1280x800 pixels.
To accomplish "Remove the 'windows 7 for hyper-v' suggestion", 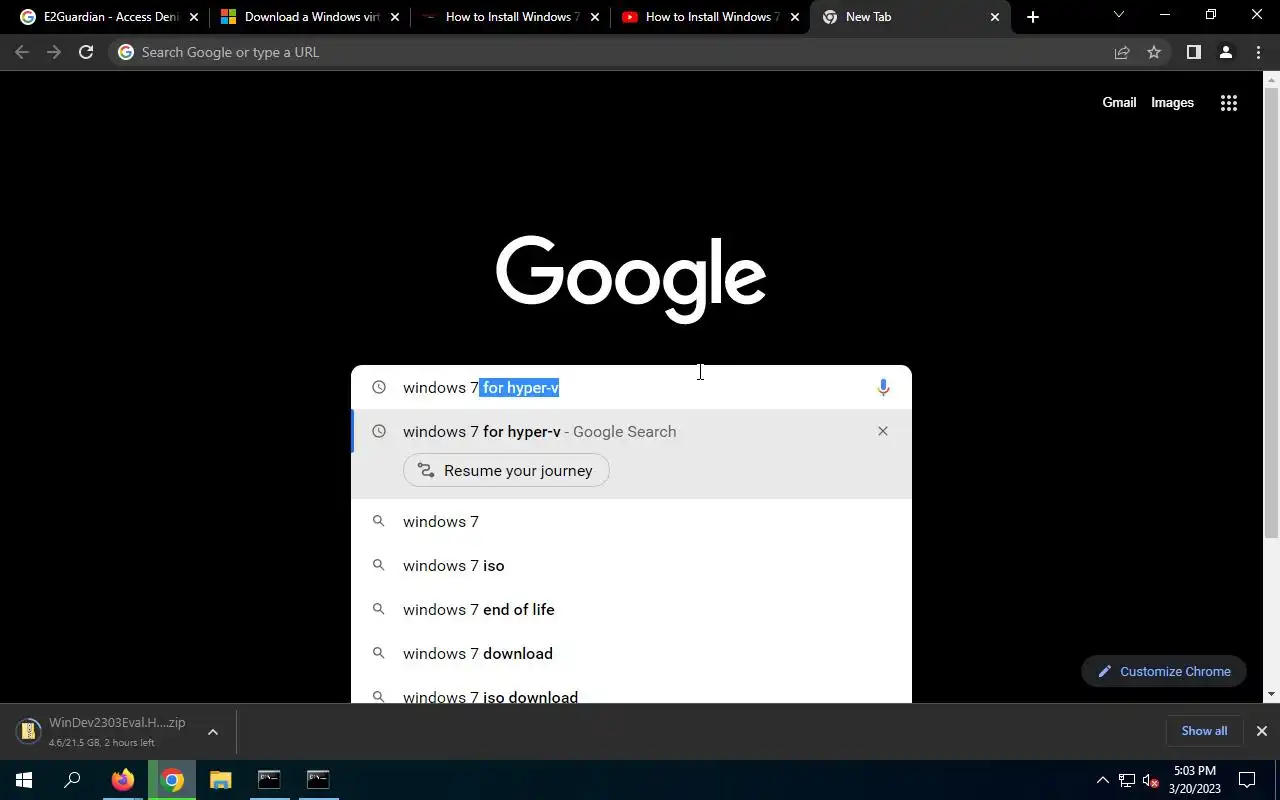I will point(882,431).
